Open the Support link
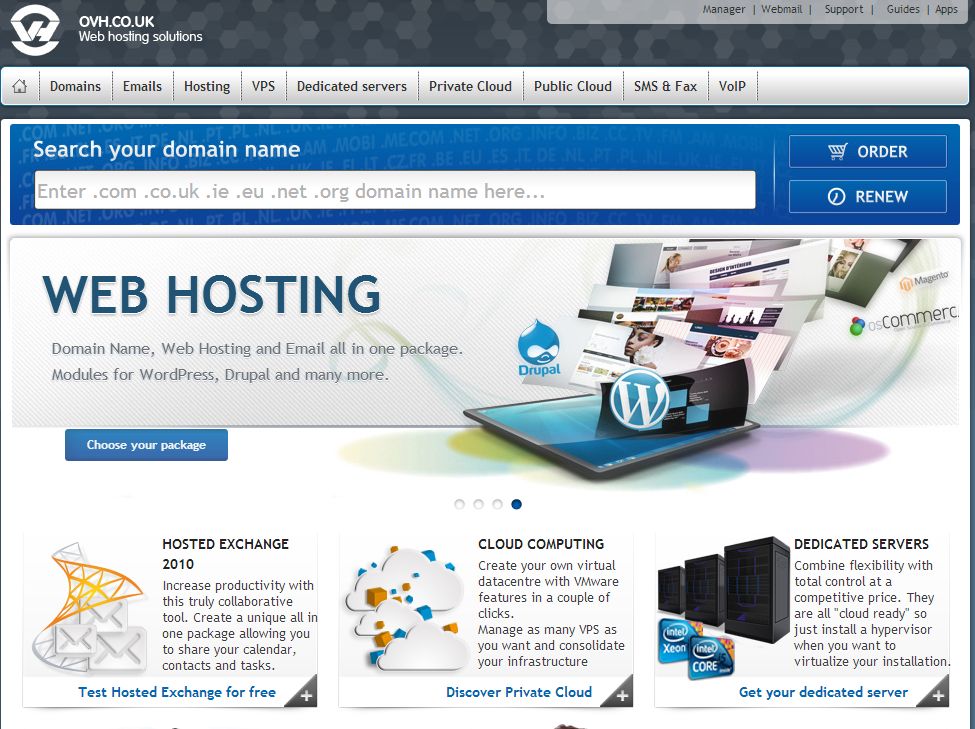Image resolution: width=975 pixels, height=729 pixels. [844, 9]
